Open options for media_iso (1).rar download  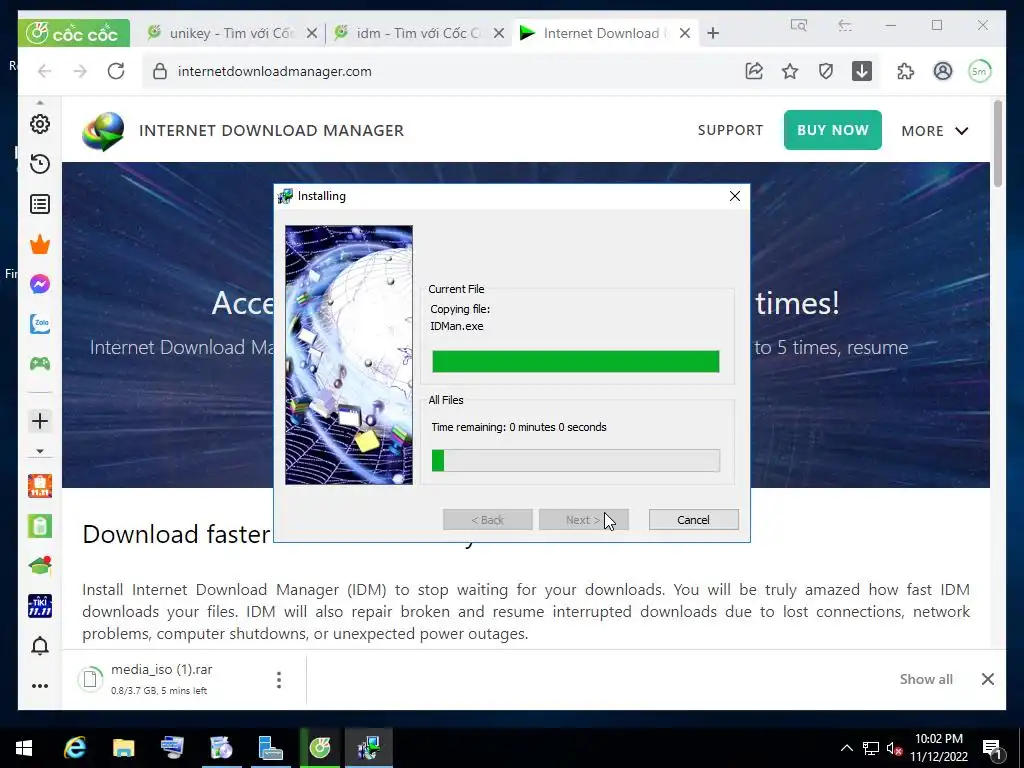pos(279,680)
